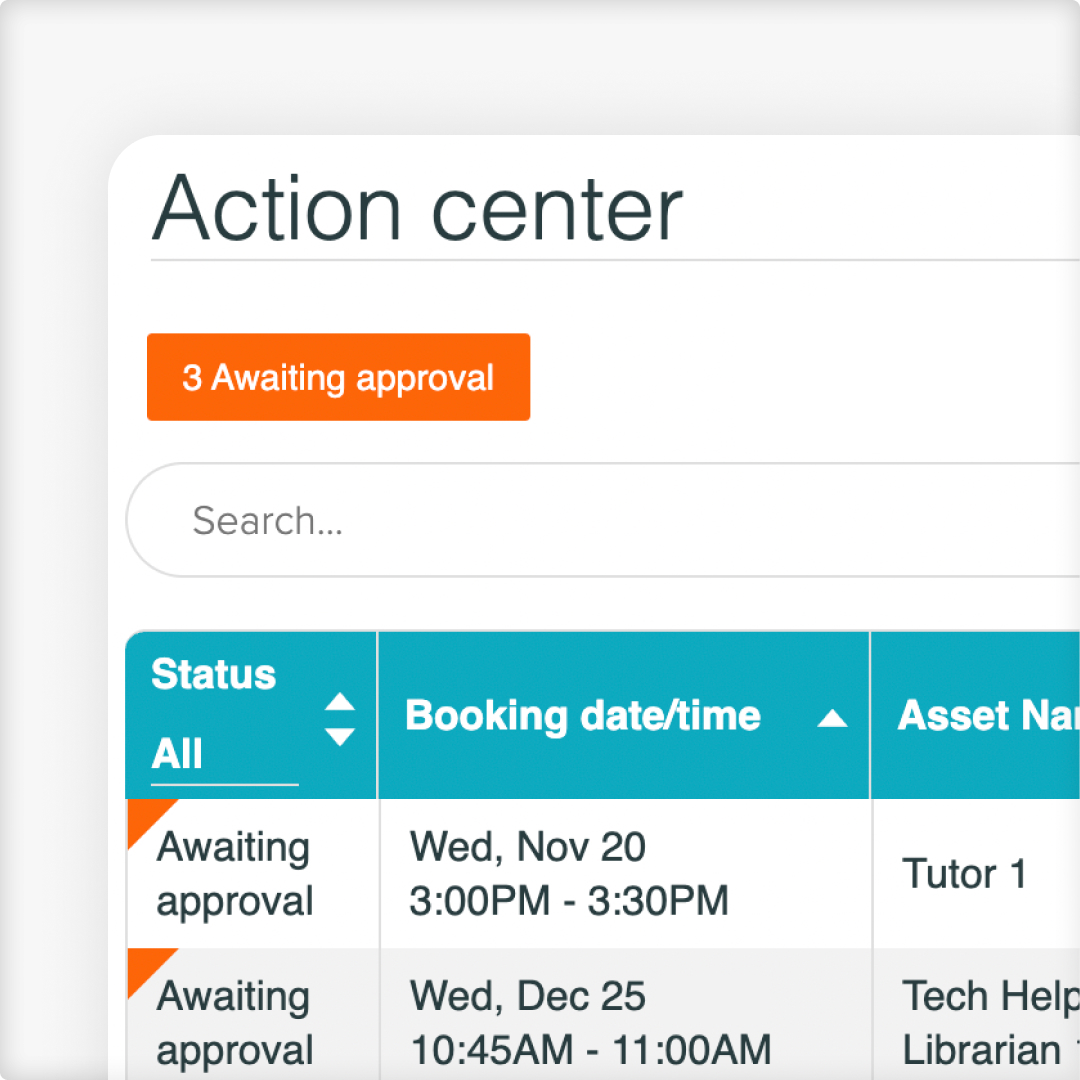
Task: Click the 10:45AM - 11:00AM time text
Action: (x=590, y=1050)
